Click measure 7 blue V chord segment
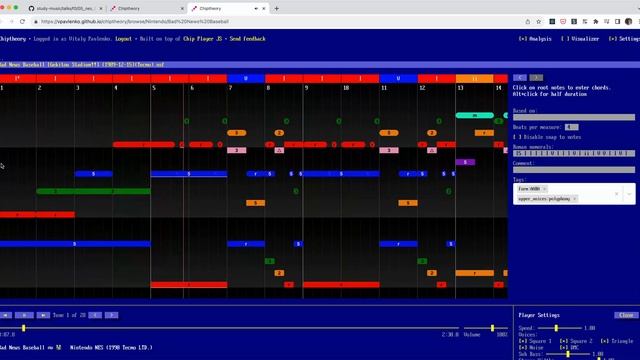 click(x=246, y=78)
